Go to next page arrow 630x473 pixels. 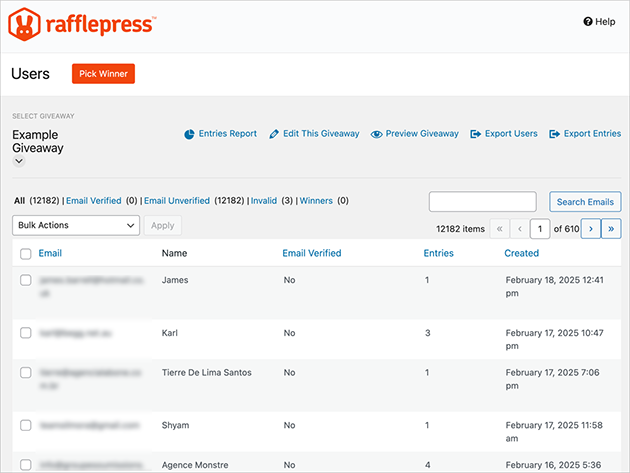[x=591, y=229]
